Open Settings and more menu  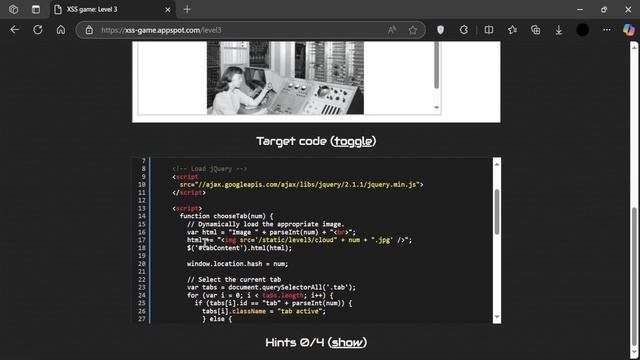point(607,30)
